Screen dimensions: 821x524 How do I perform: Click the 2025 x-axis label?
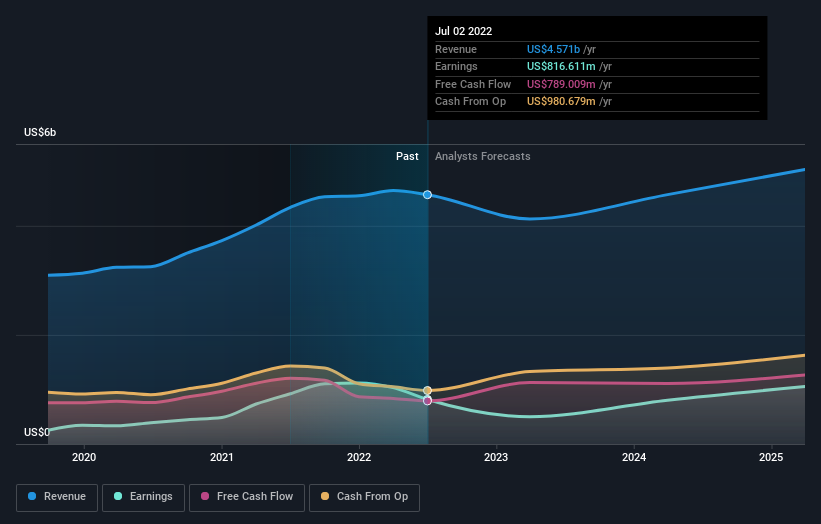[771, 458]
